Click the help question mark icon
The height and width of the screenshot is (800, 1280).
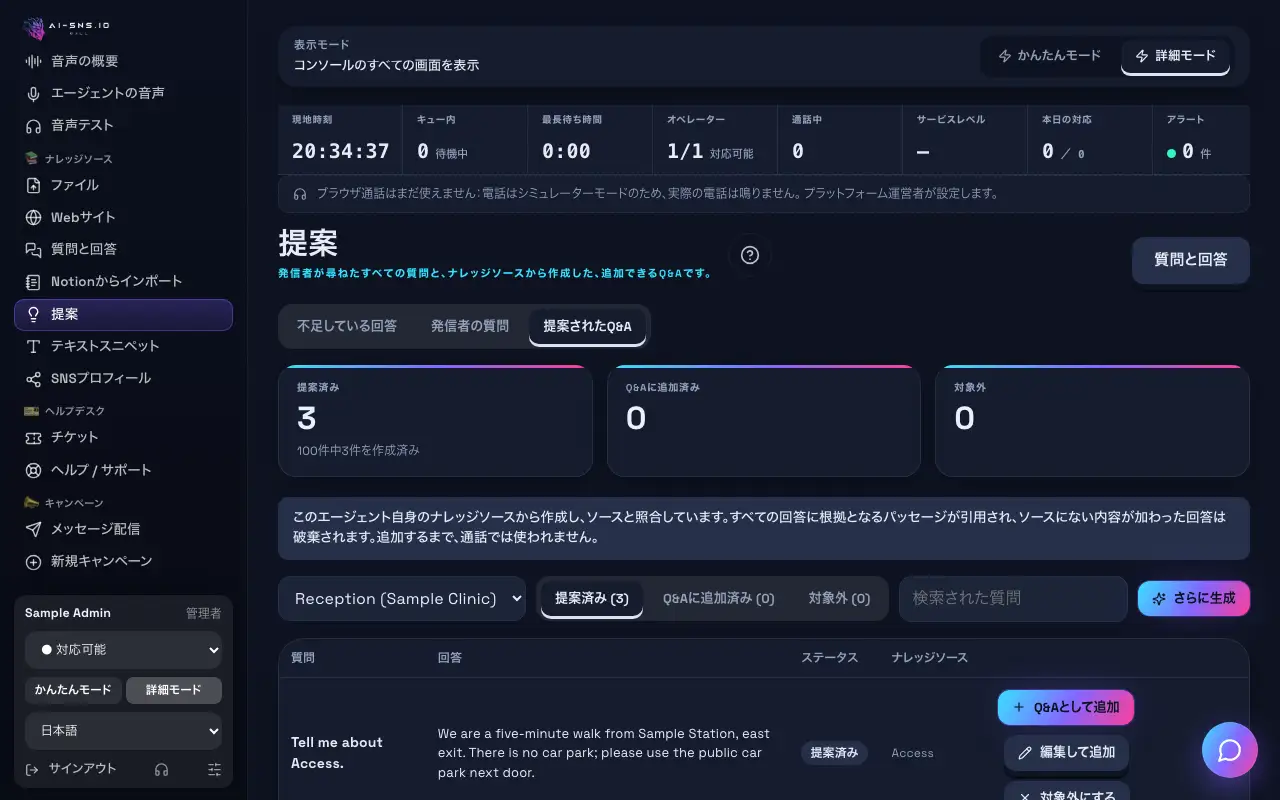tap(750, 255)
